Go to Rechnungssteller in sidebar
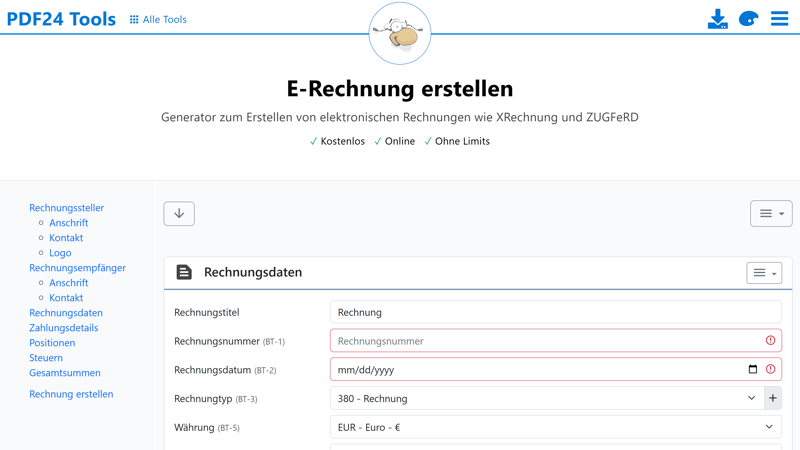Image resolution: width=800 pixels, height=450 pixels. click(66, 208)
